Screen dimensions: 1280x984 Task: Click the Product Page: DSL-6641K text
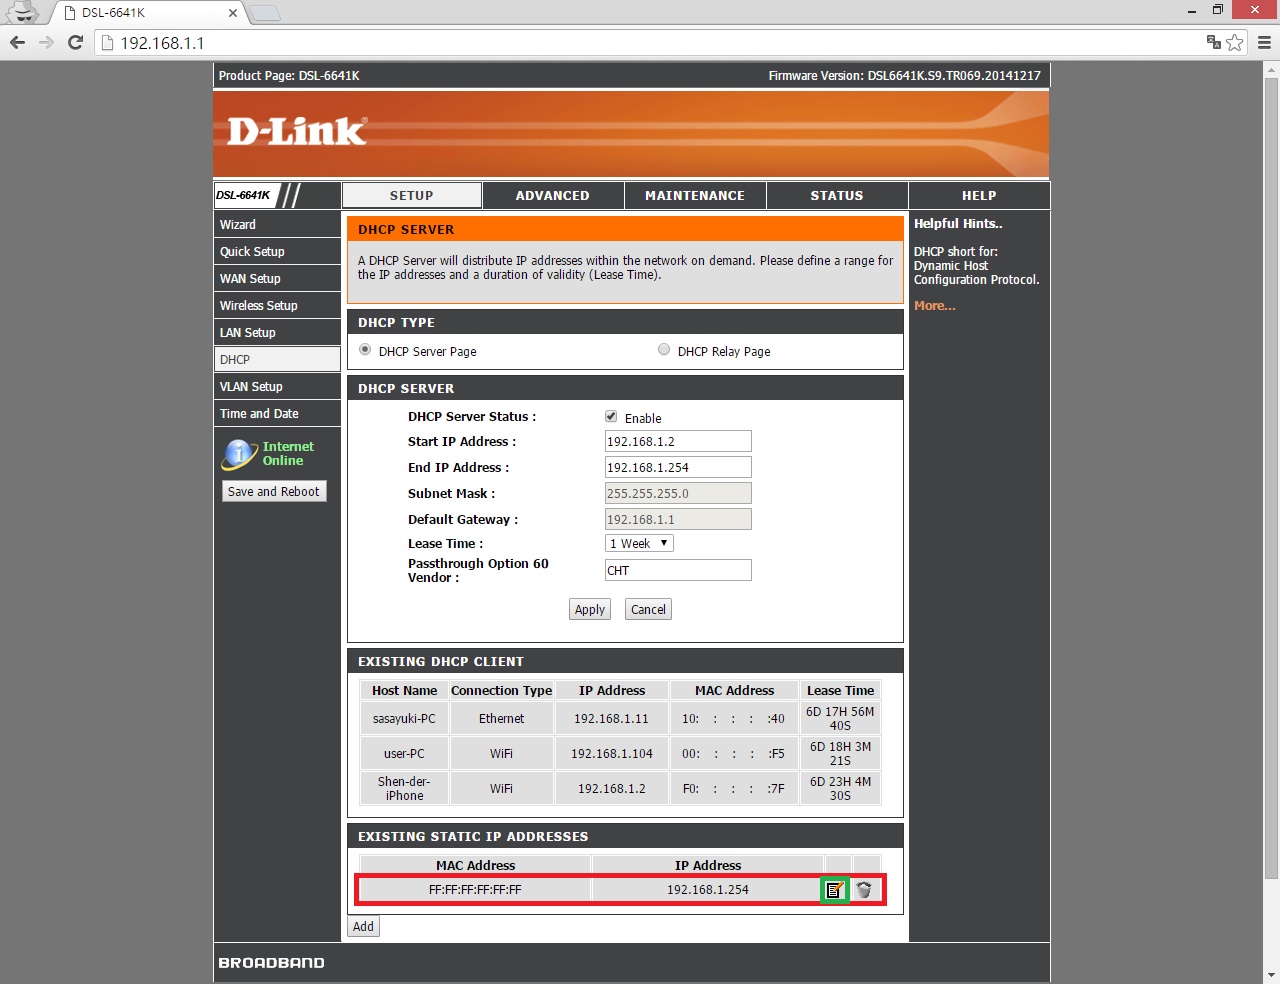click(289, 76)
